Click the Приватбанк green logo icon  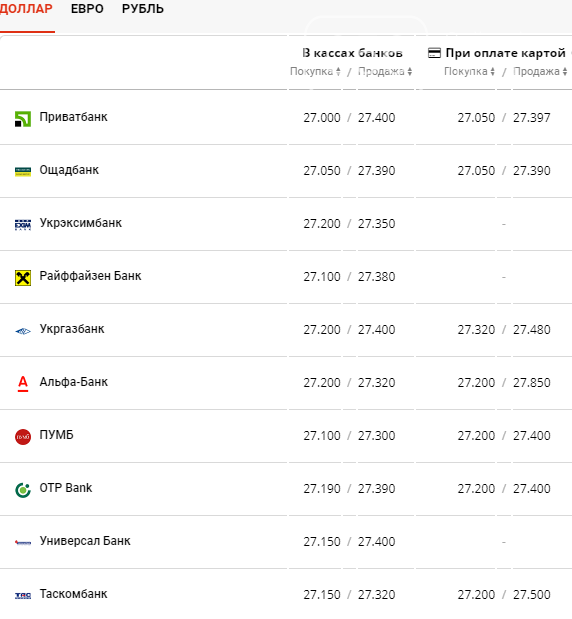(x=23, y=119)
